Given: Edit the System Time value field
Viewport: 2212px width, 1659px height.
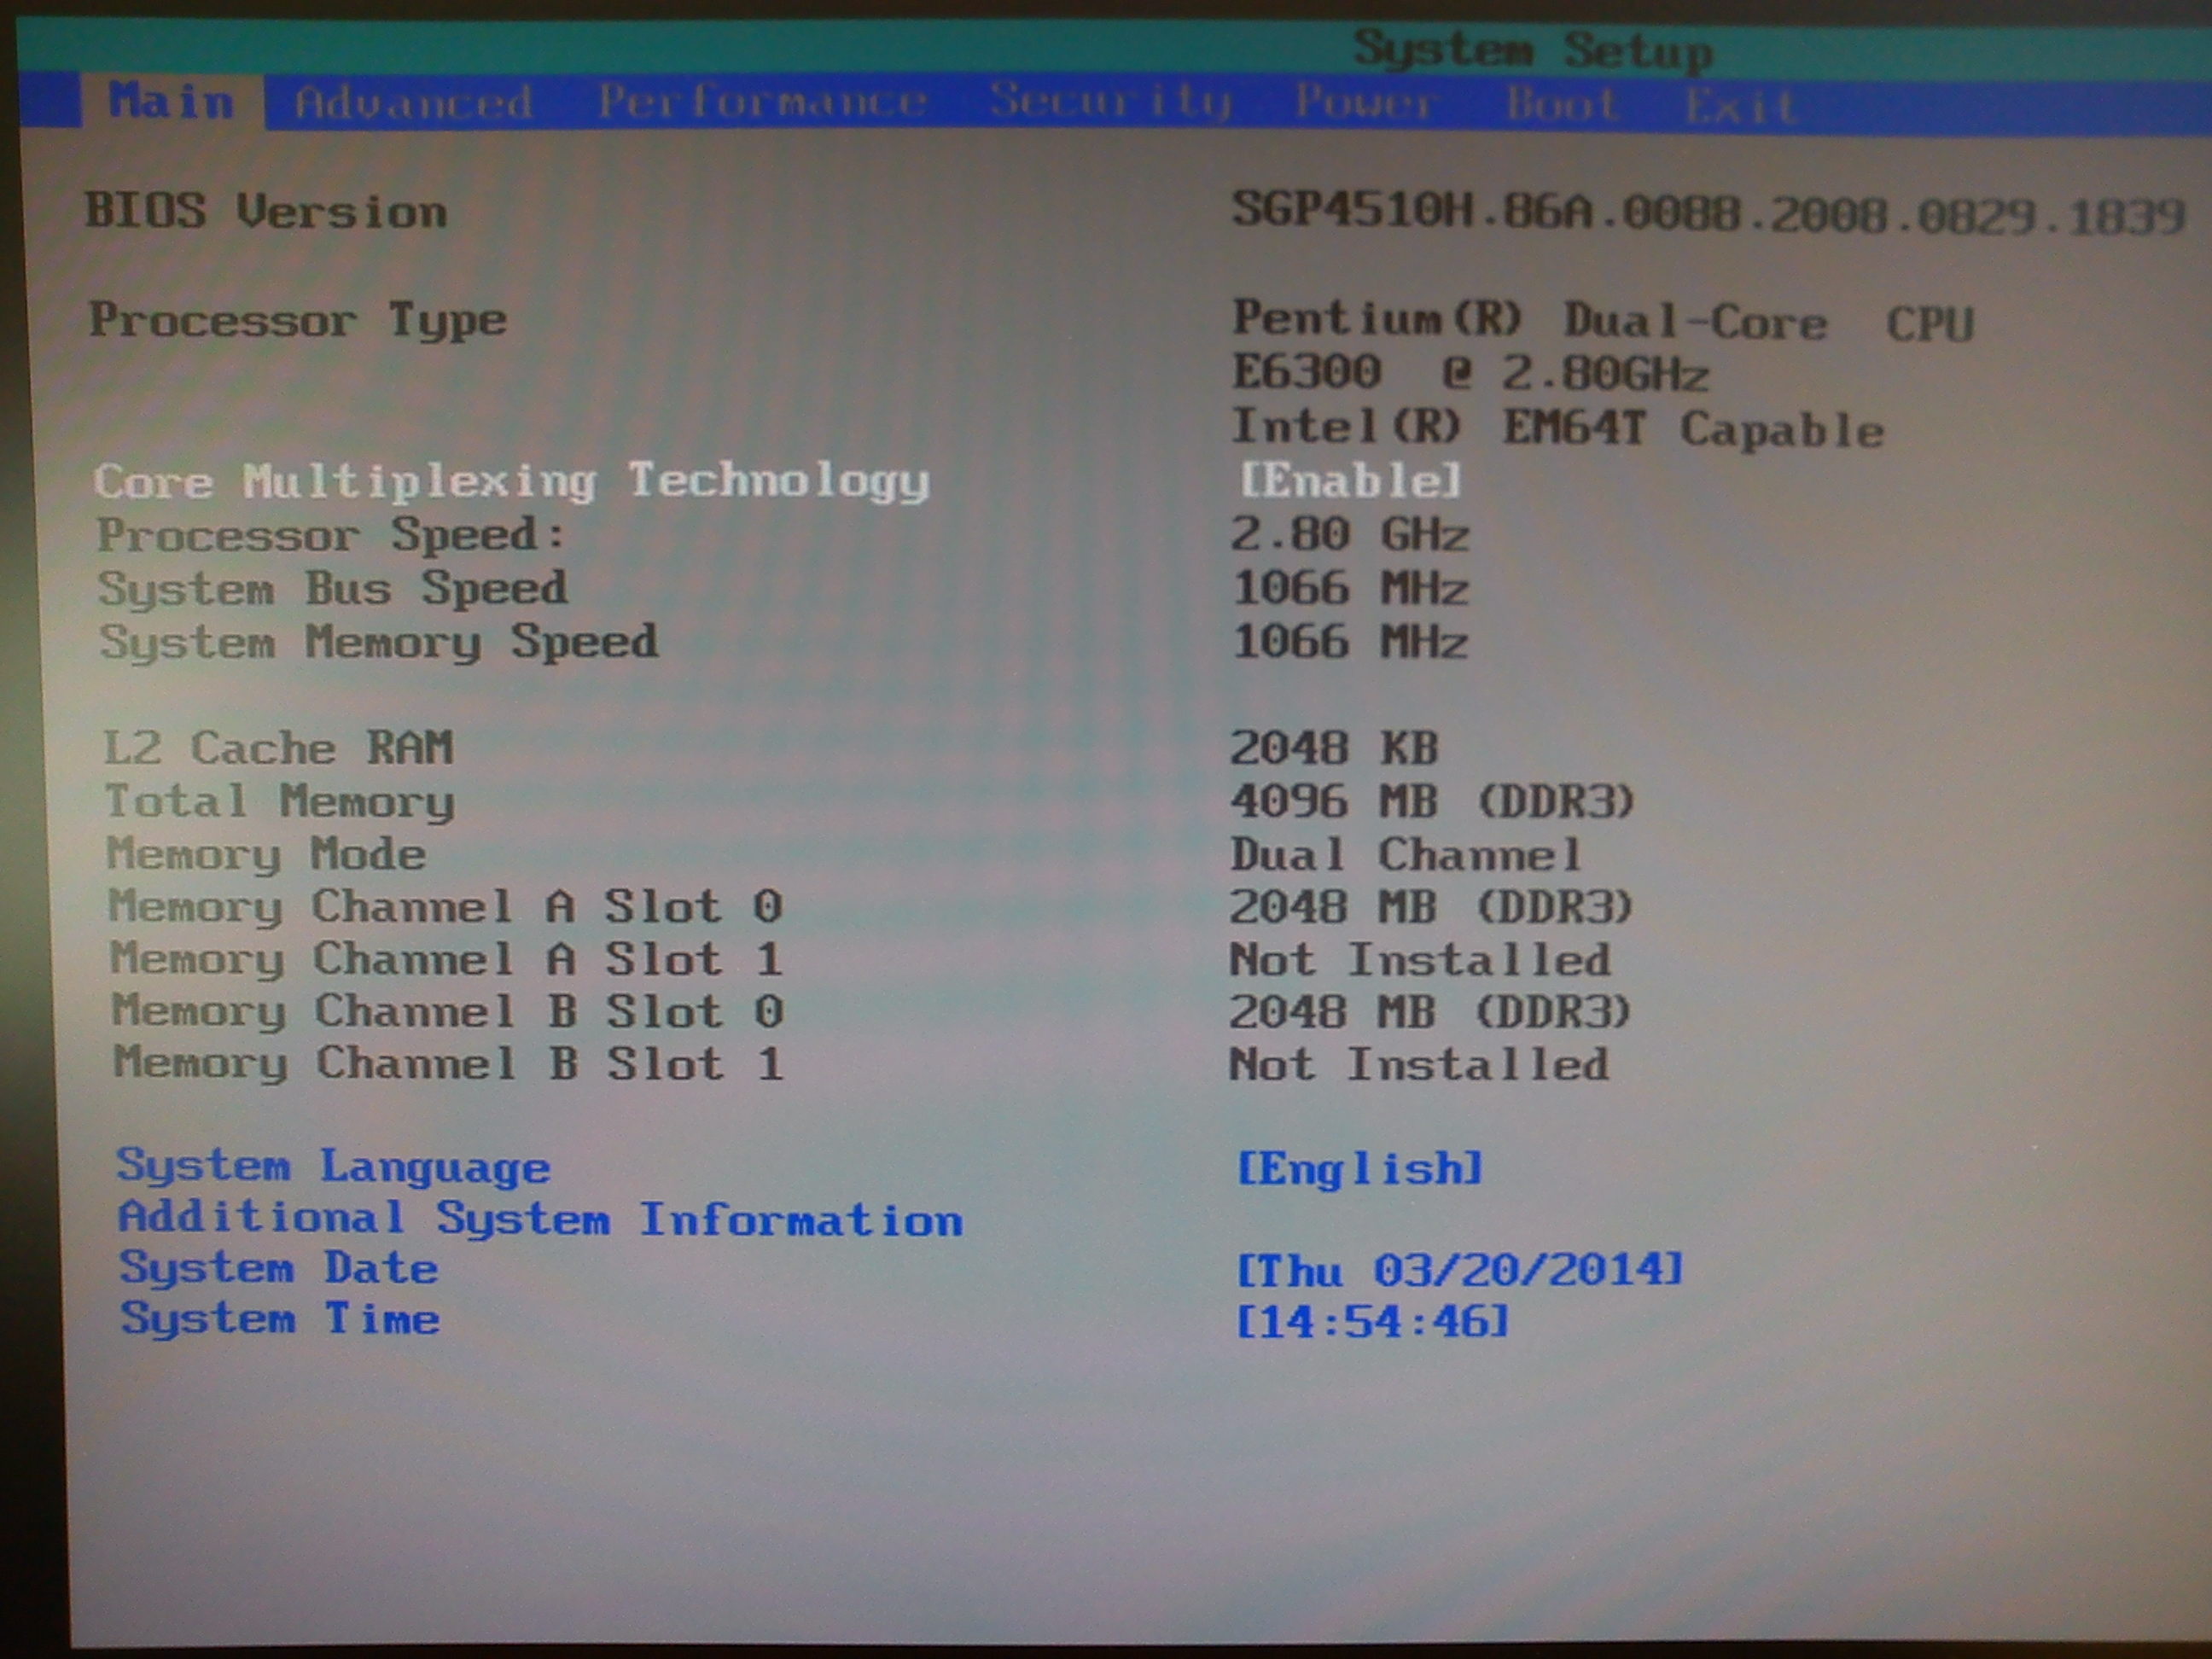Looking at the screenshot, I should 1371,1322.
